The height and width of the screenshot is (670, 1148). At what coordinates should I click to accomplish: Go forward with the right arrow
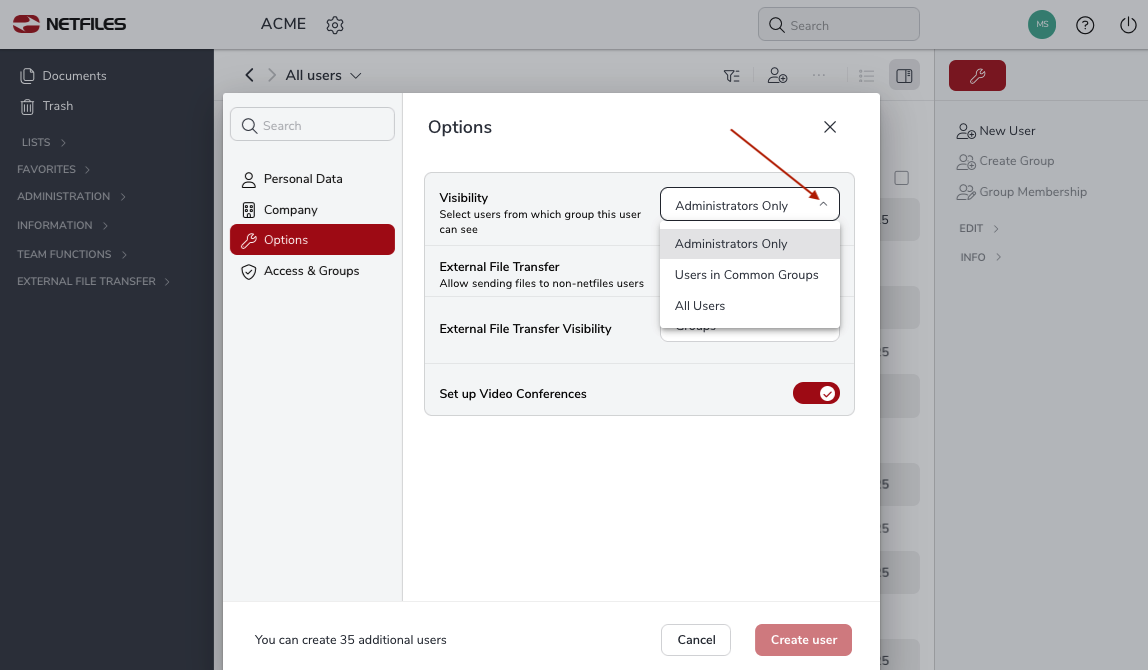coord(272,75)
